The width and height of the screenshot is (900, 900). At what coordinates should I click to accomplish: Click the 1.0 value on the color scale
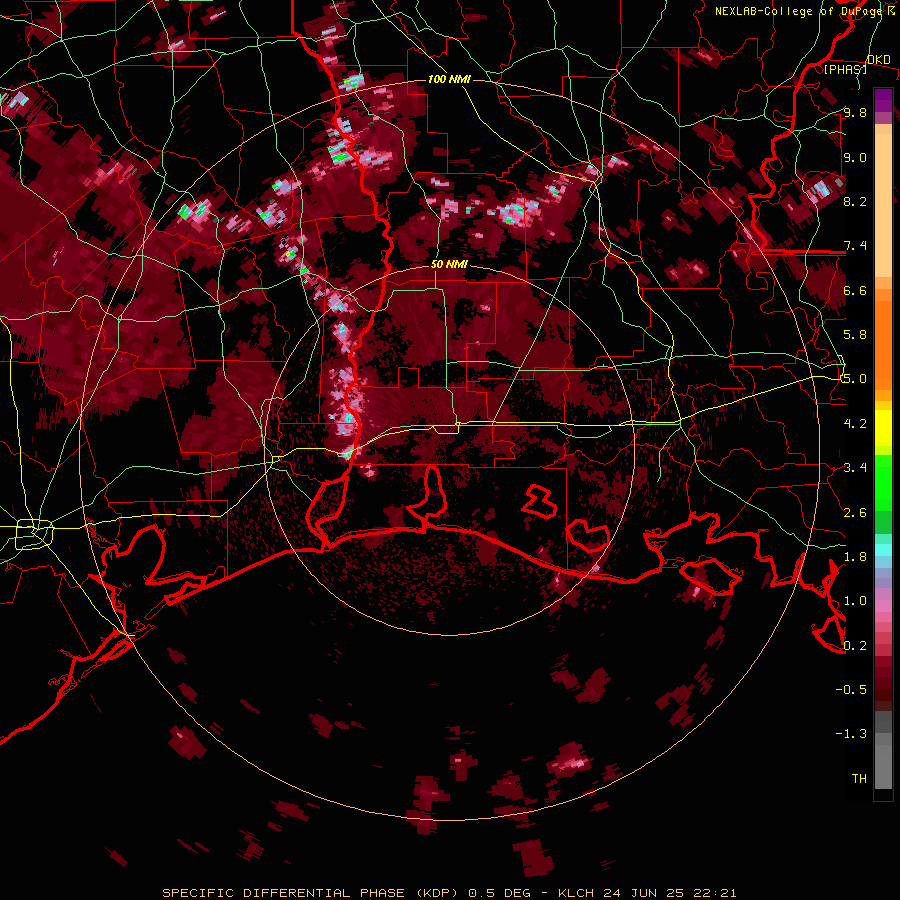pos(855,601)
